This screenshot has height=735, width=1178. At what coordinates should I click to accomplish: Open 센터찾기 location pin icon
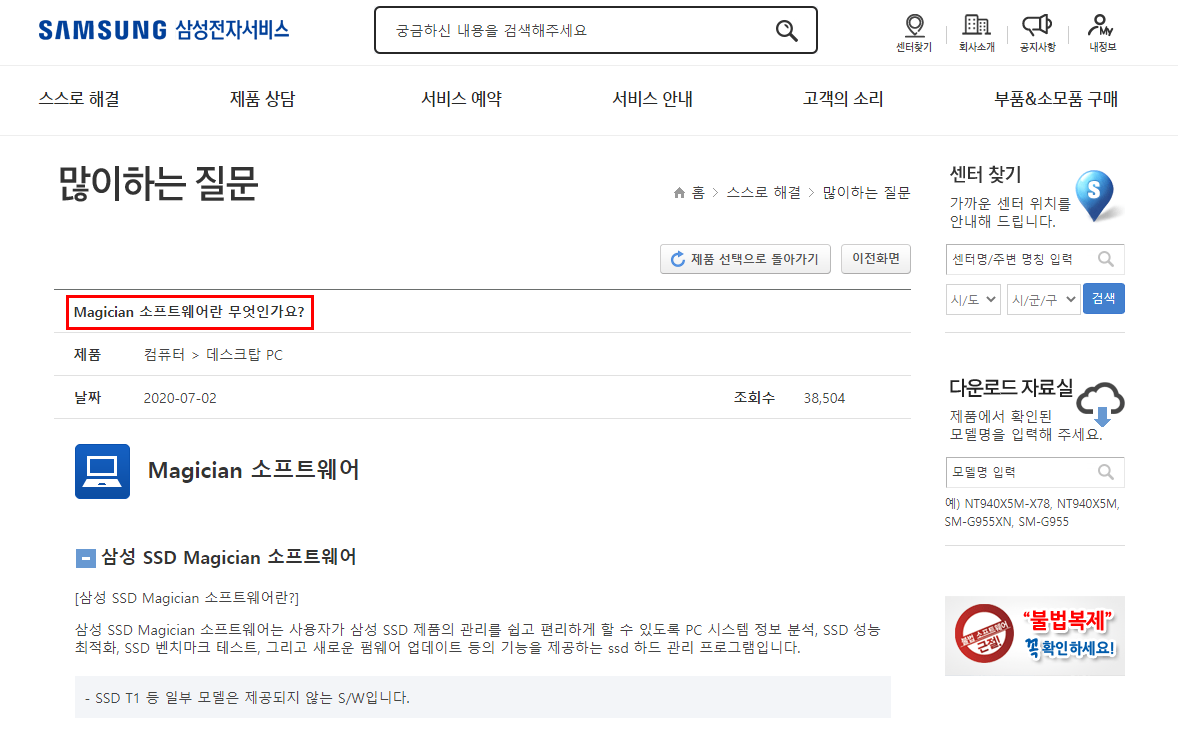914,26
